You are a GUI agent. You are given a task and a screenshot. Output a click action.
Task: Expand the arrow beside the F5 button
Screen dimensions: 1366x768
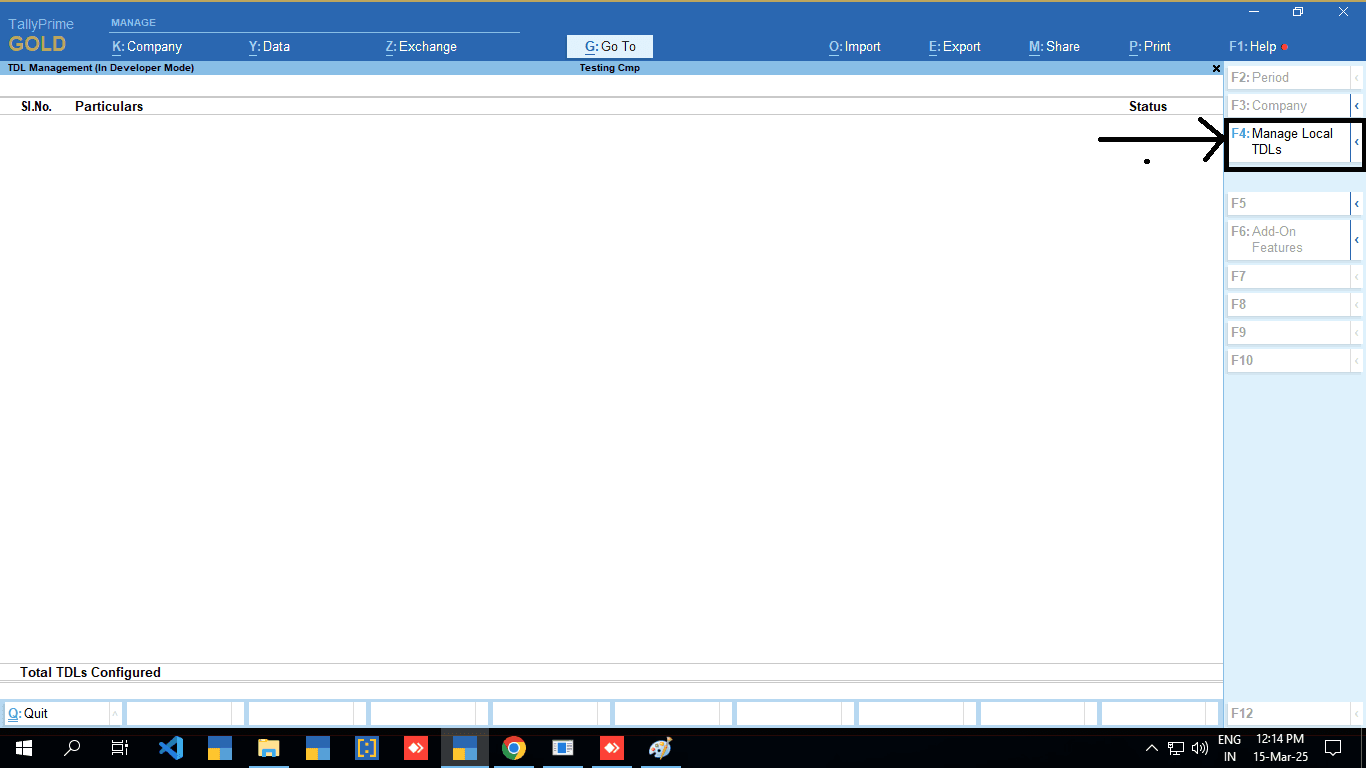point(1357,203)
